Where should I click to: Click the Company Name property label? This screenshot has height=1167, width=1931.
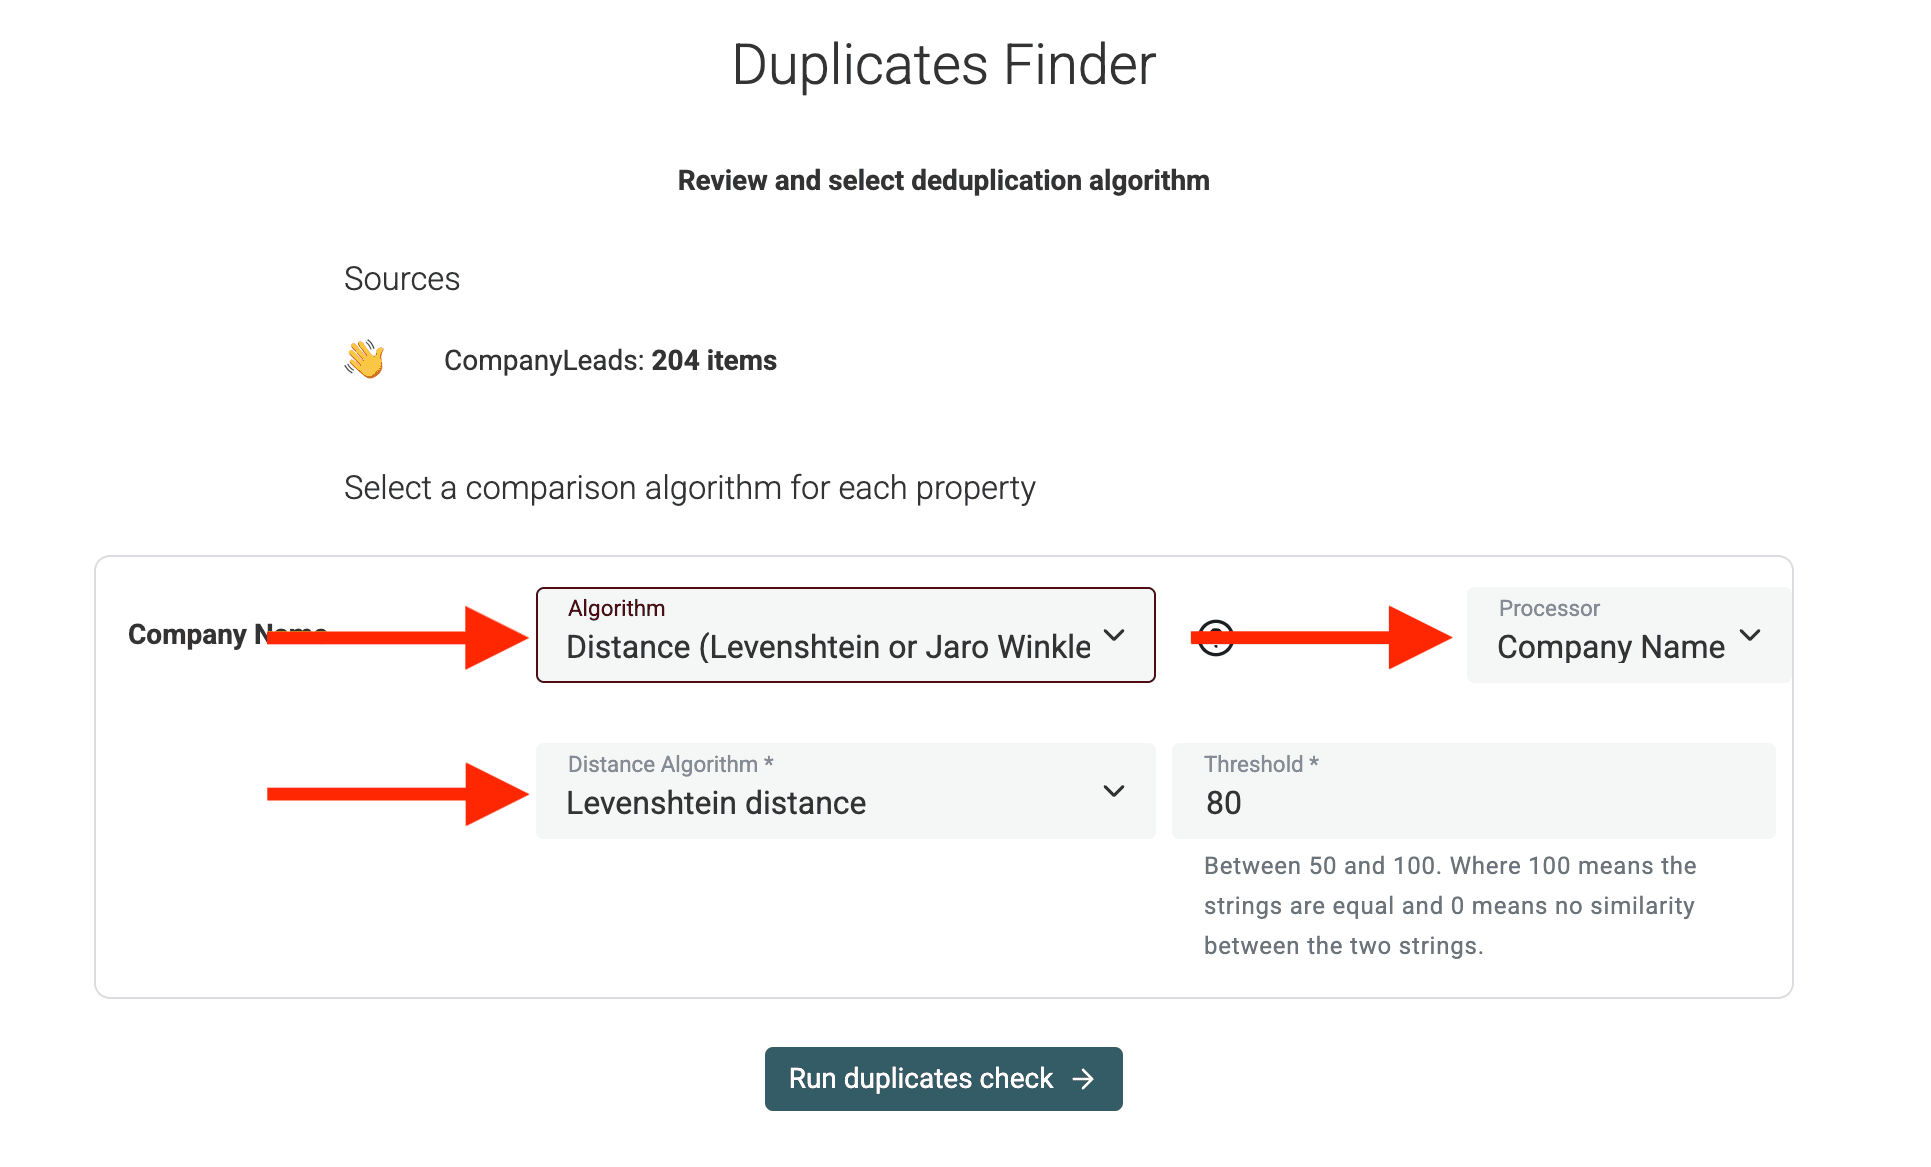coord(226,634)
